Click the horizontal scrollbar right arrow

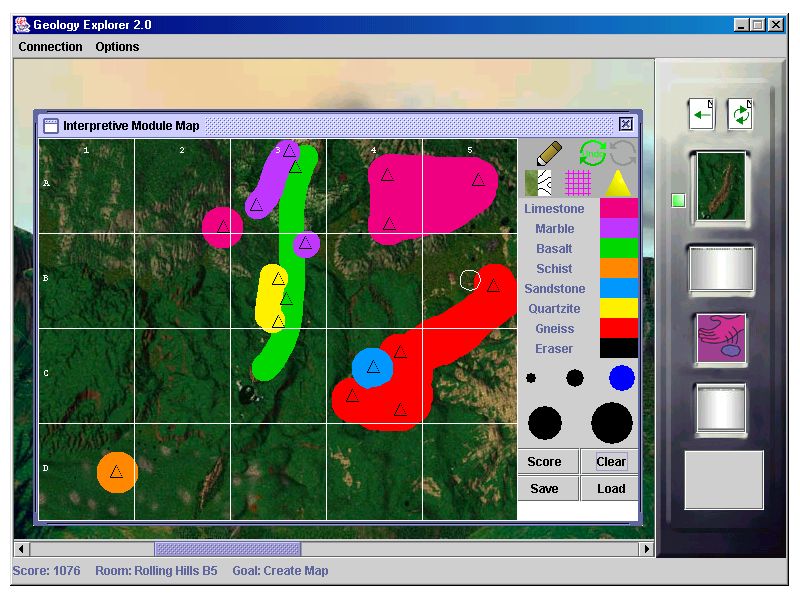click(647, 549)
